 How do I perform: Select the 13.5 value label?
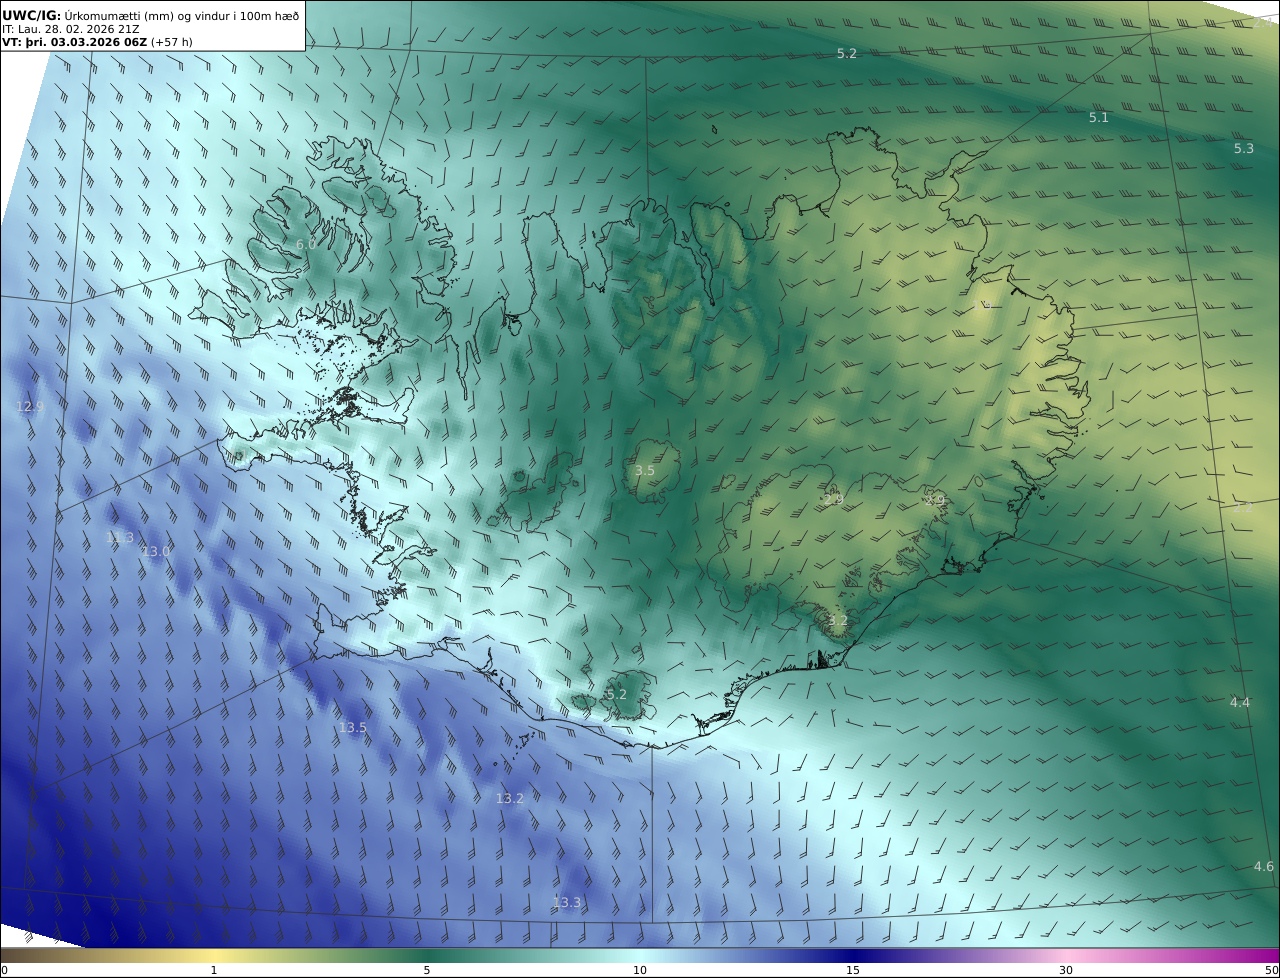click(353, 727)
